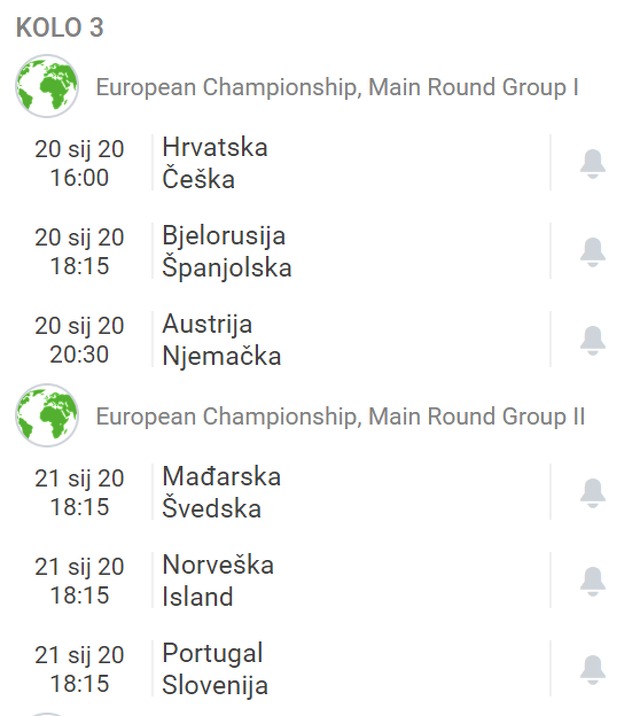Turn on bell for Mađarska vs Švedska
Screen dimensions: 632x716
click(593, 492)
